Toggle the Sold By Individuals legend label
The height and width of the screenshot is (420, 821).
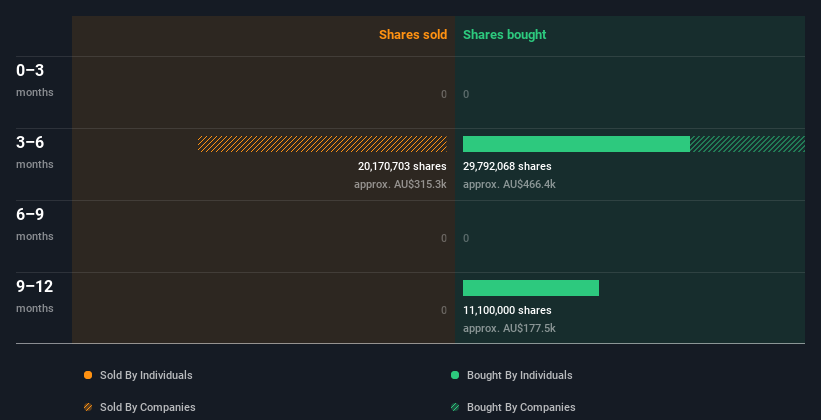click(146, 375)
